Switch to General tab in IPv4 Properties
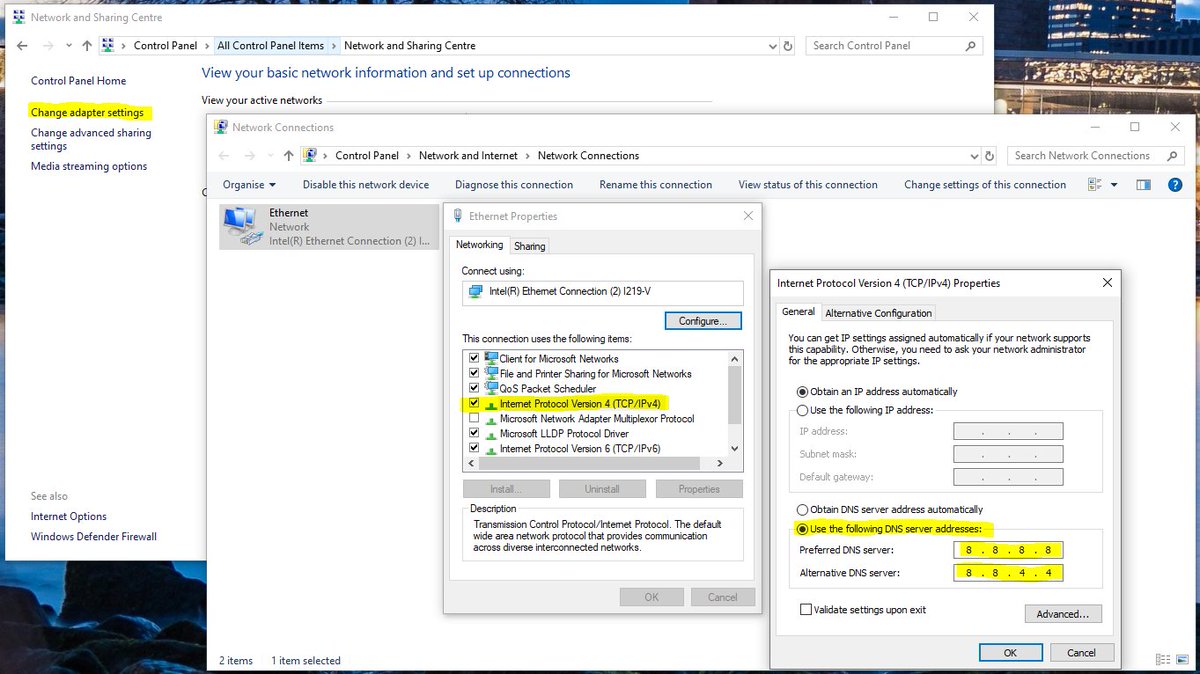The image size is (1200, 674). 798,312
